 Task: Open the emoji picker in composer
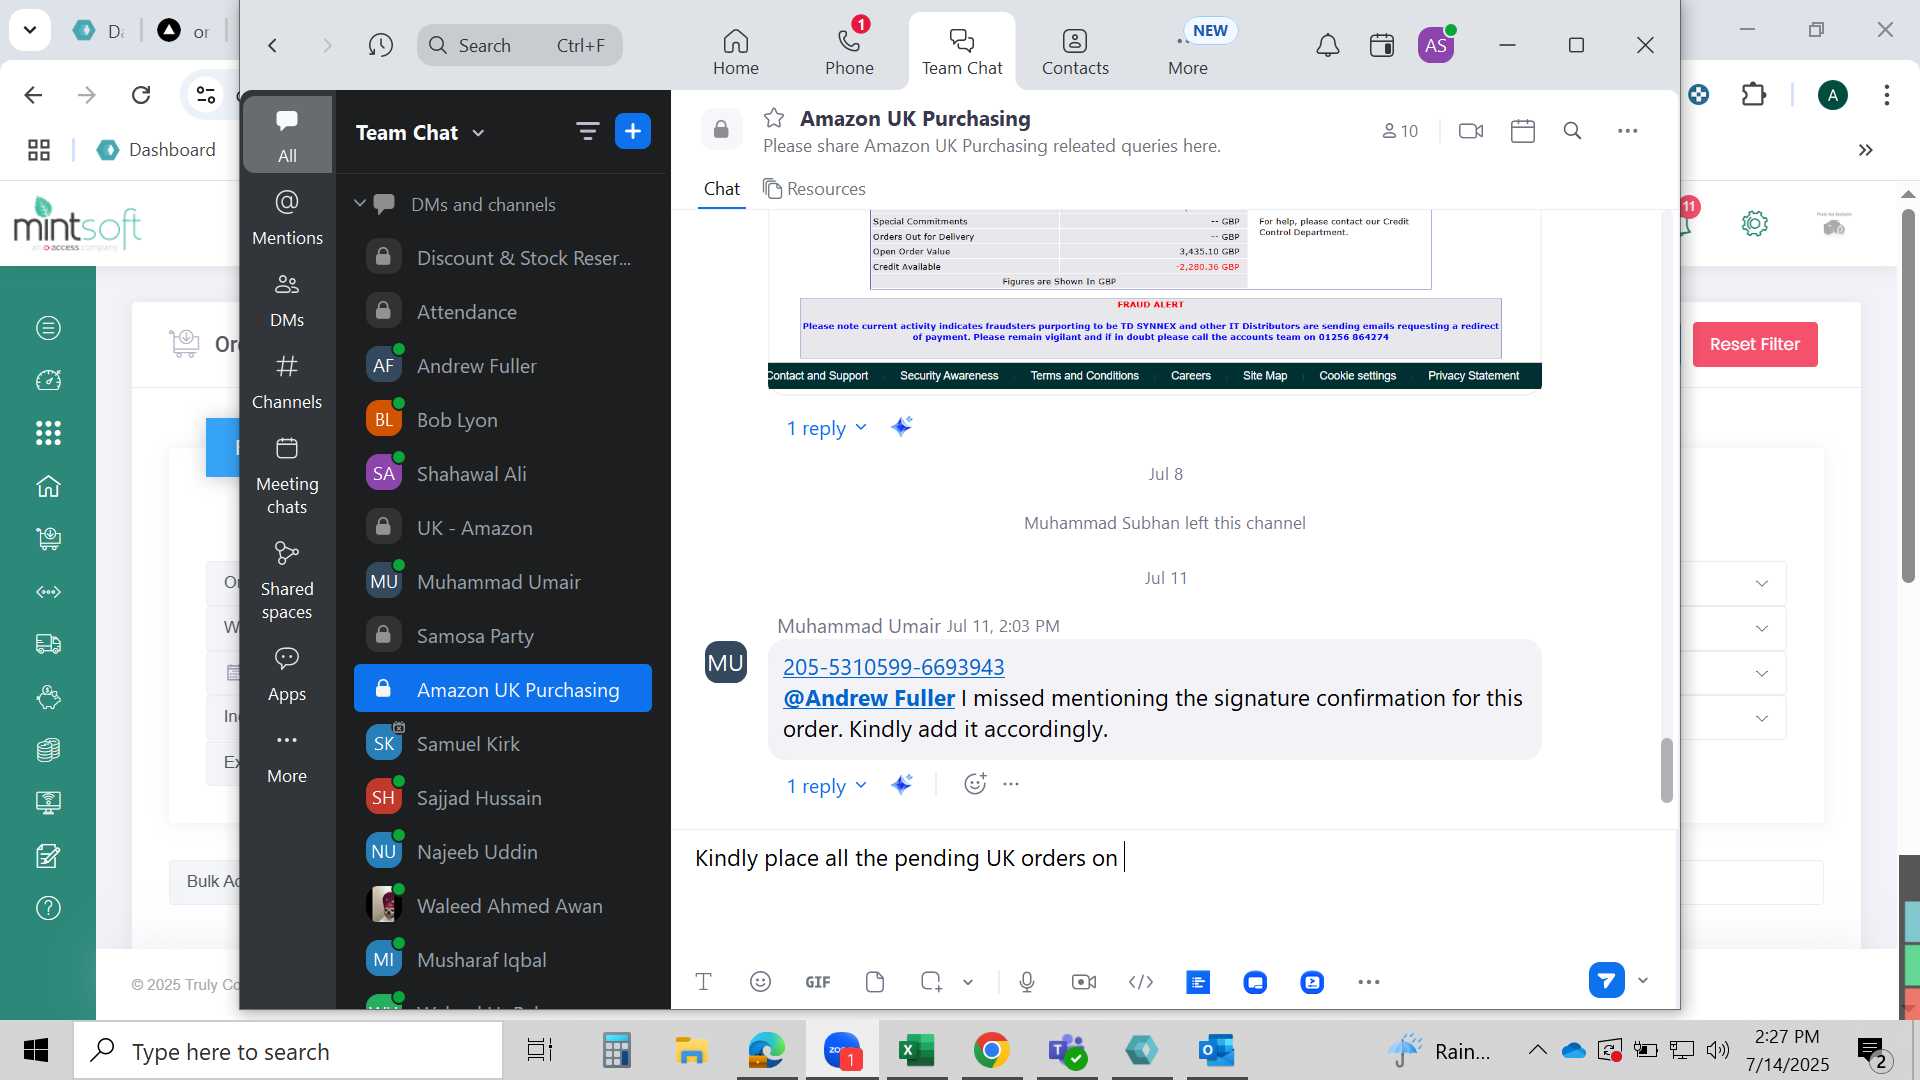[x=760, y=982]
